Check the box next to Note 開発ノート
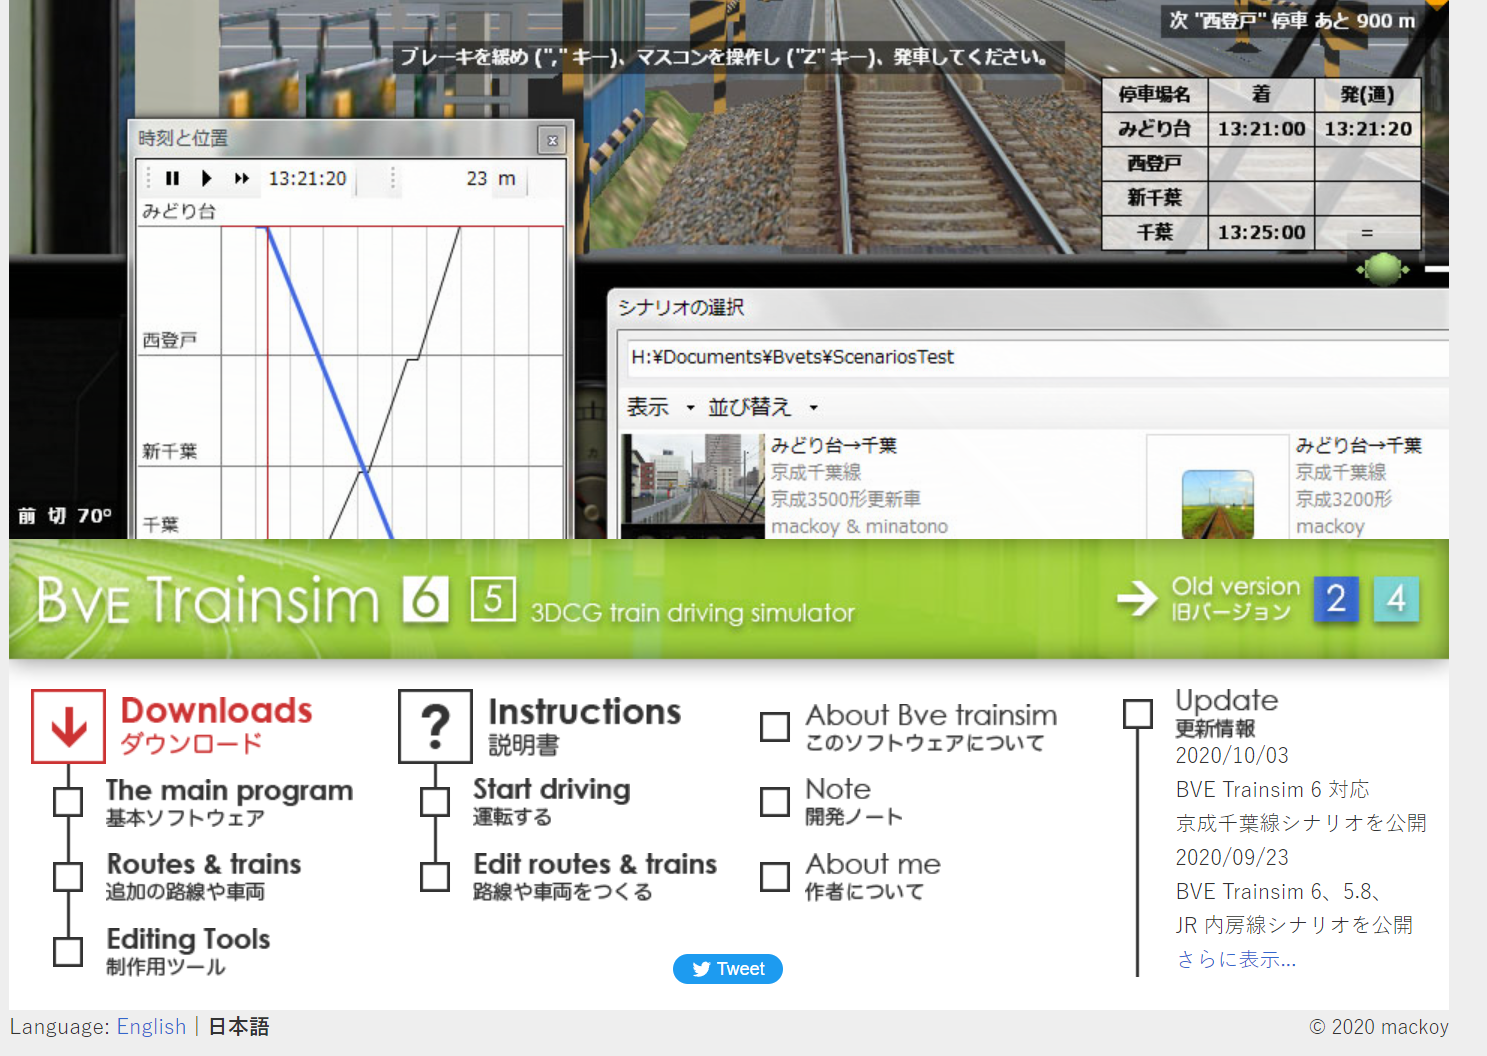Screen dimensions: 1487x1056 coord(774,801)
